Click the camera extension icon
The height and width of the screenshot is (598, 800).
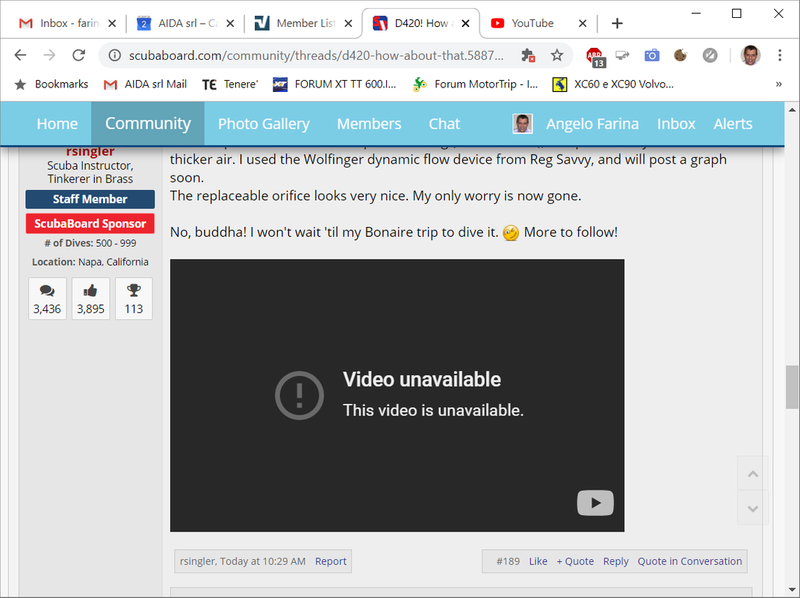[652, 56]
